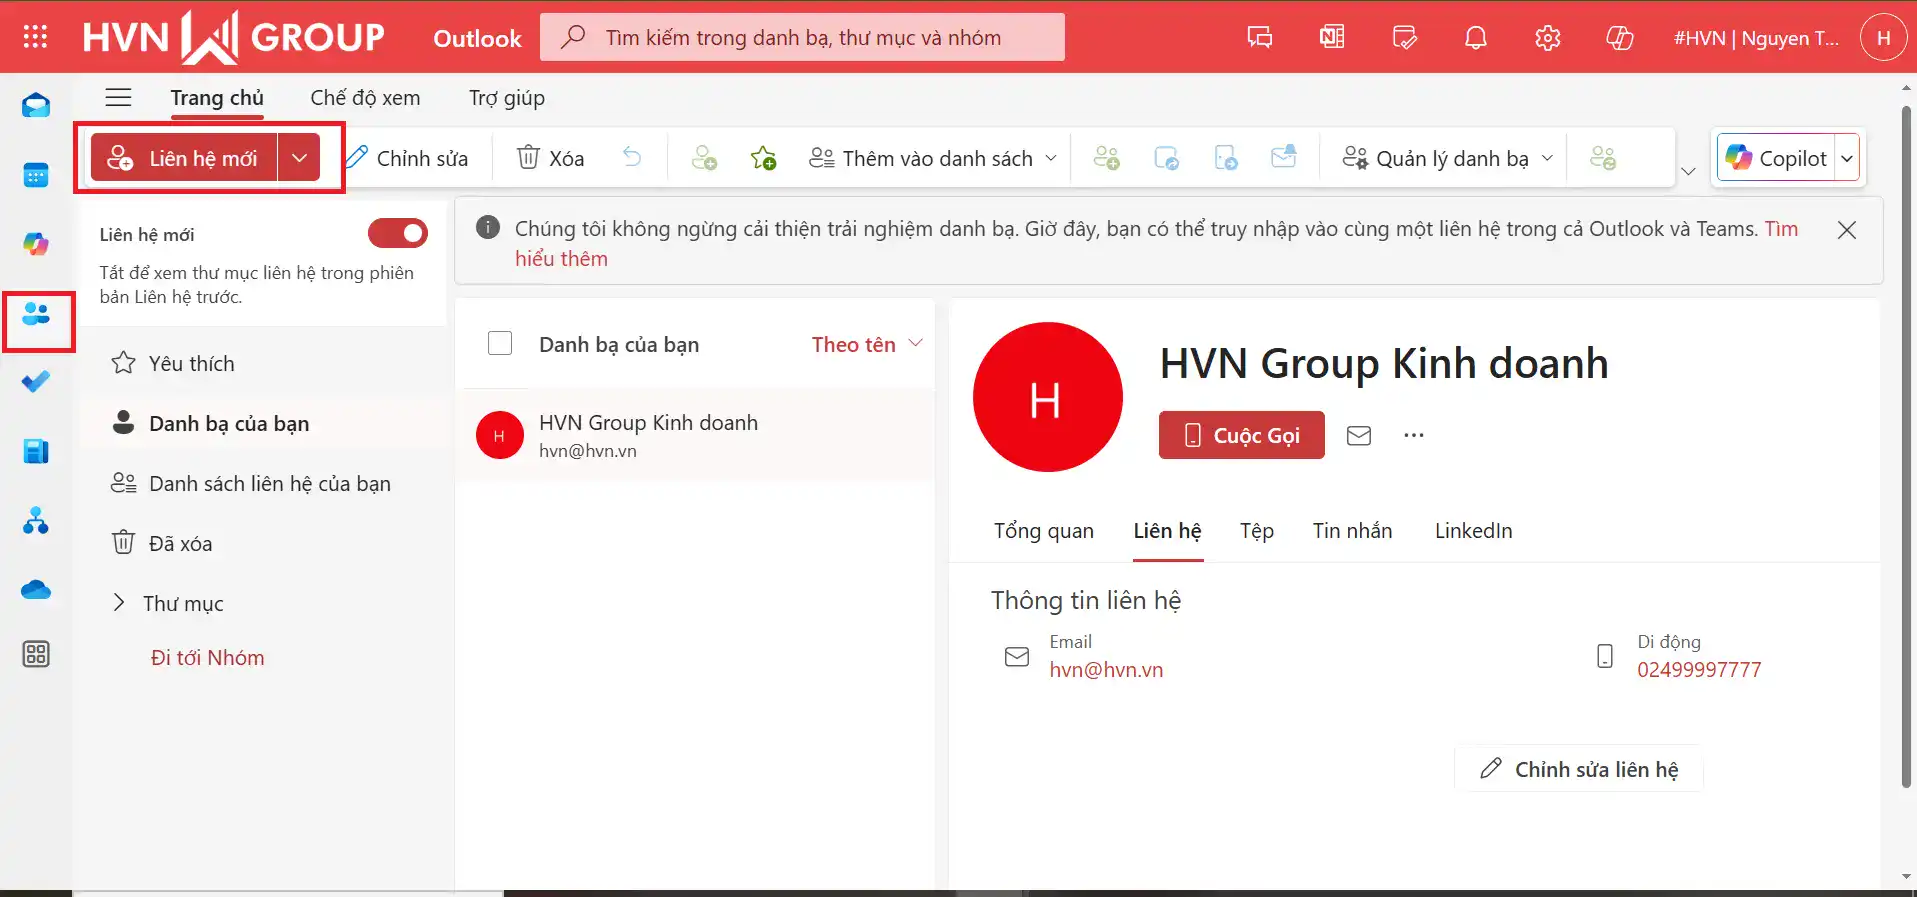Open Danh sách liên hệ của bạn
This screenshot has height=897, width=1917.
[262, 483]
